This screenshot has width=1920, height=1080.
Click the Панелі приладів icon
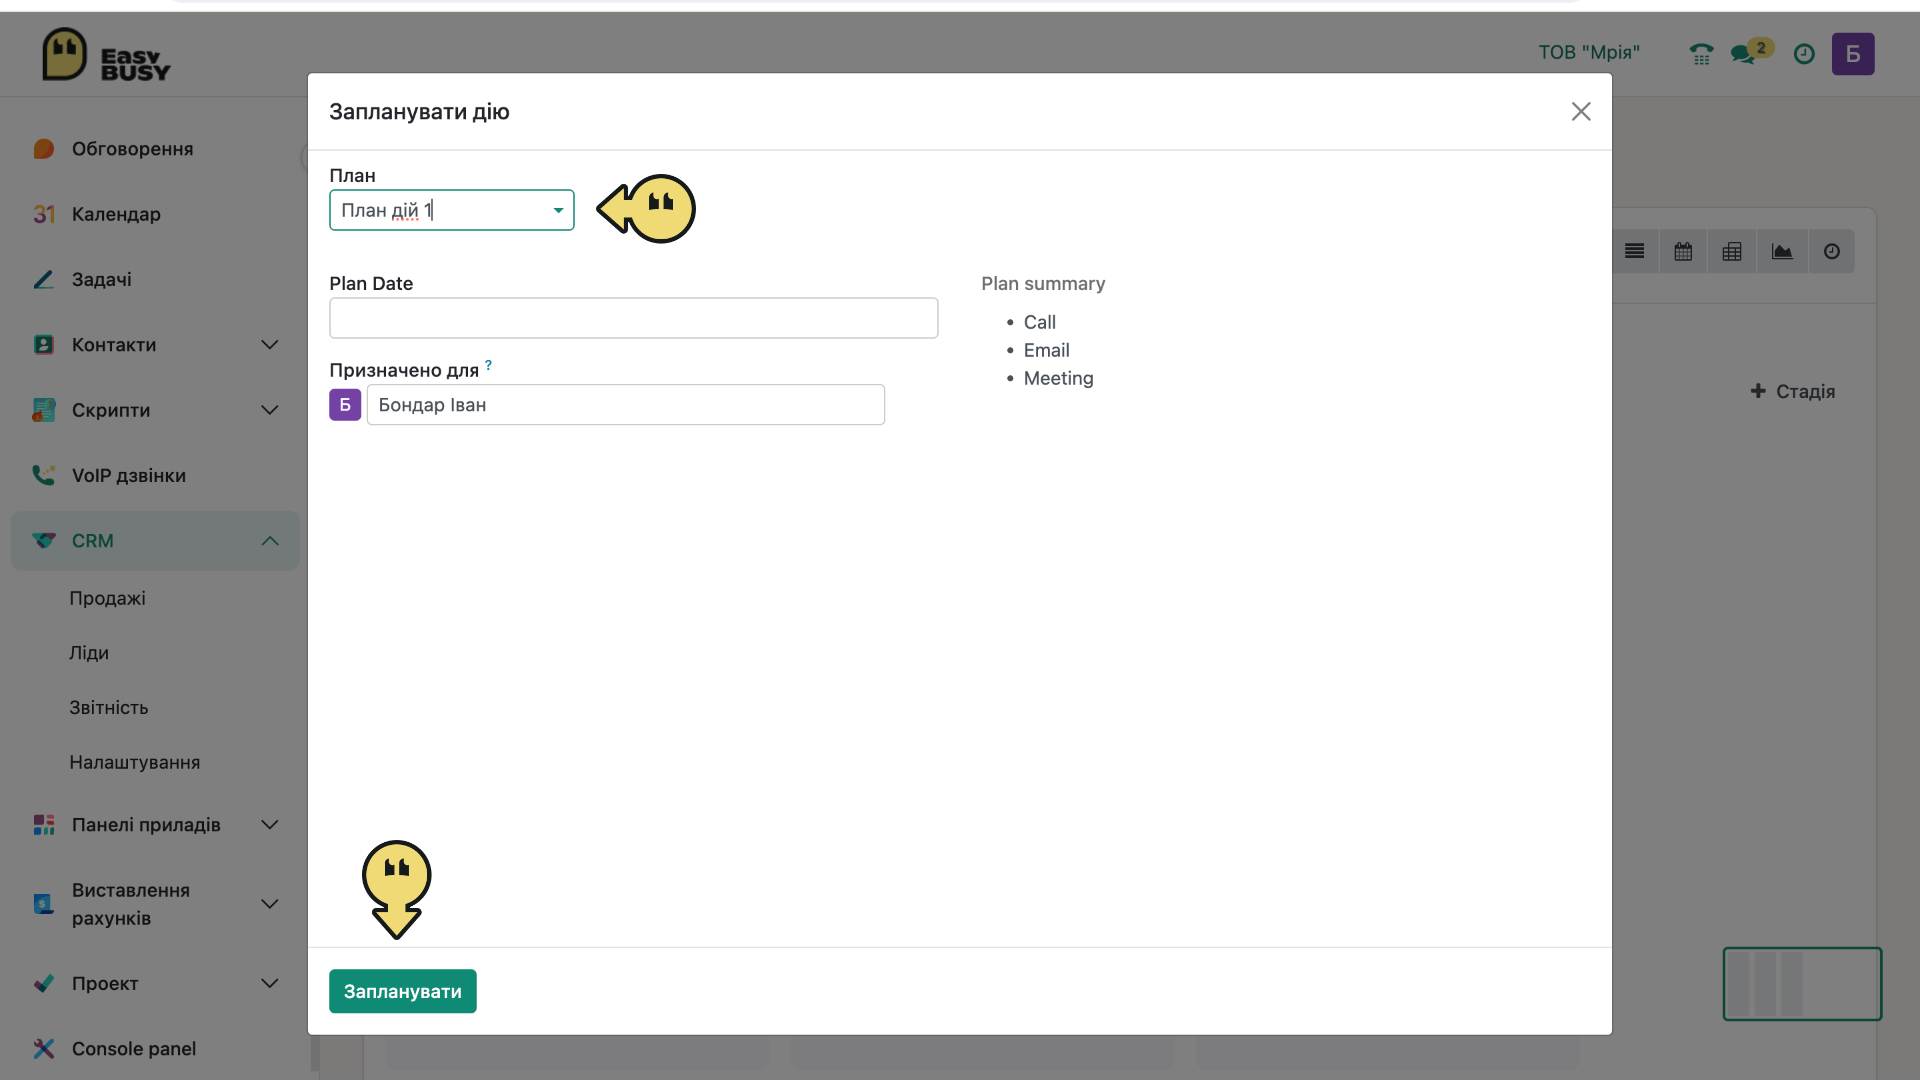coord(43,825)
